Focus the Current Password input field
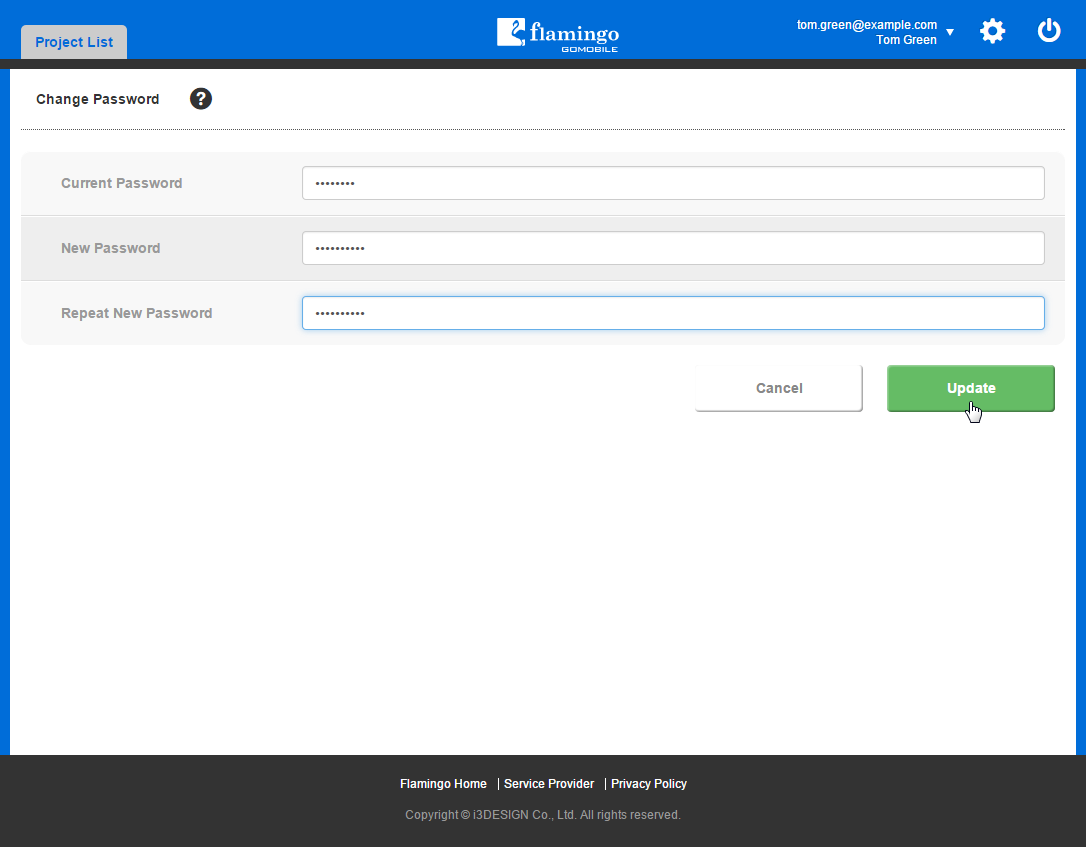Image resolution: width=1086 pixels, height=847 pixels. tap(673, 183)
